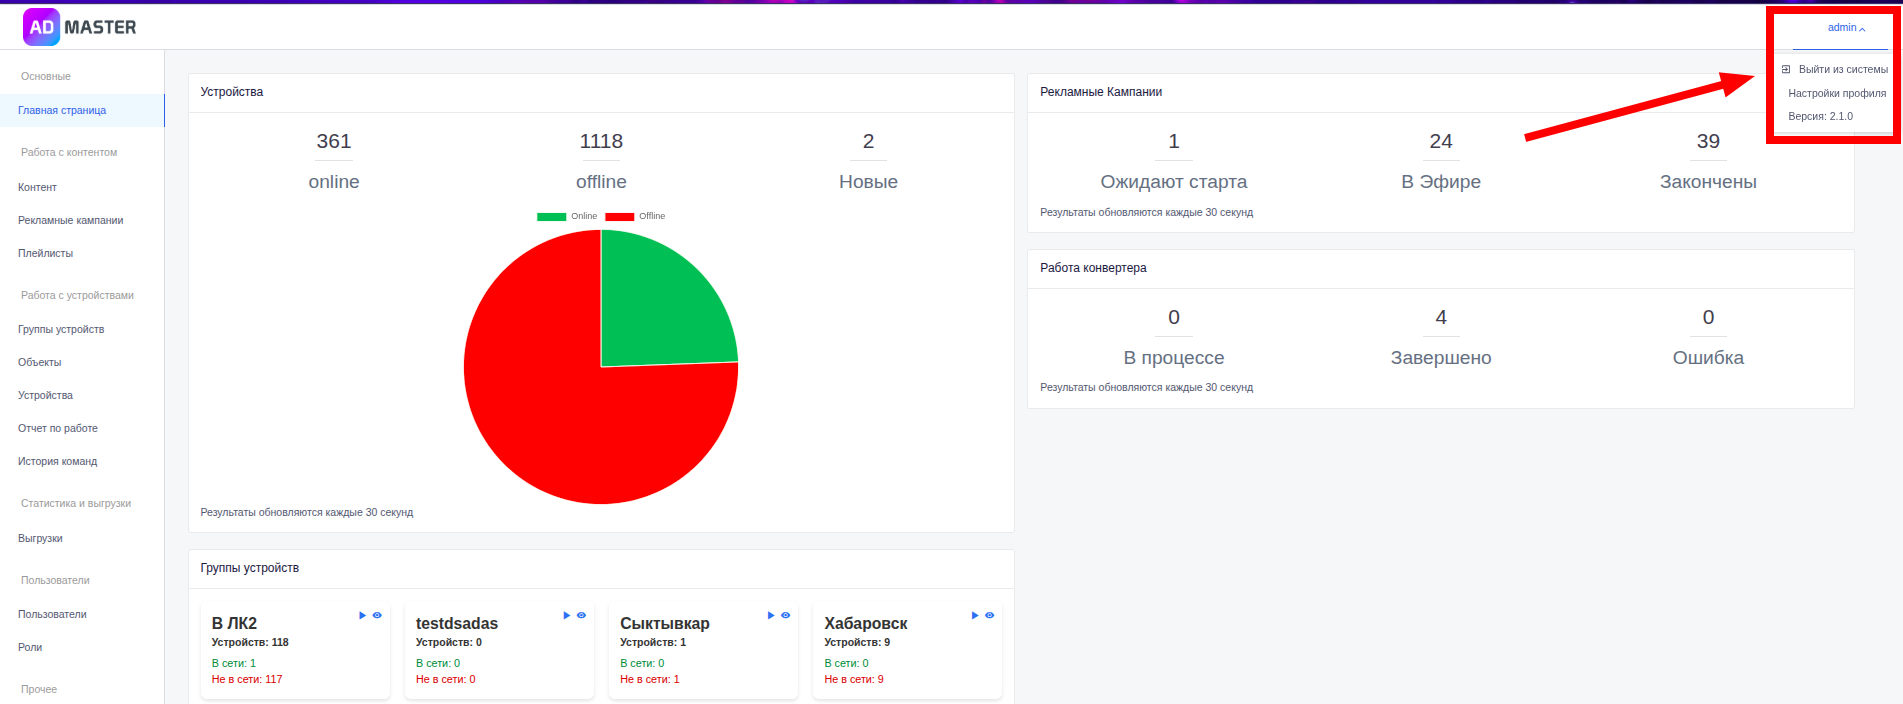Click Не в сети: 9 text

coord(854,679)
